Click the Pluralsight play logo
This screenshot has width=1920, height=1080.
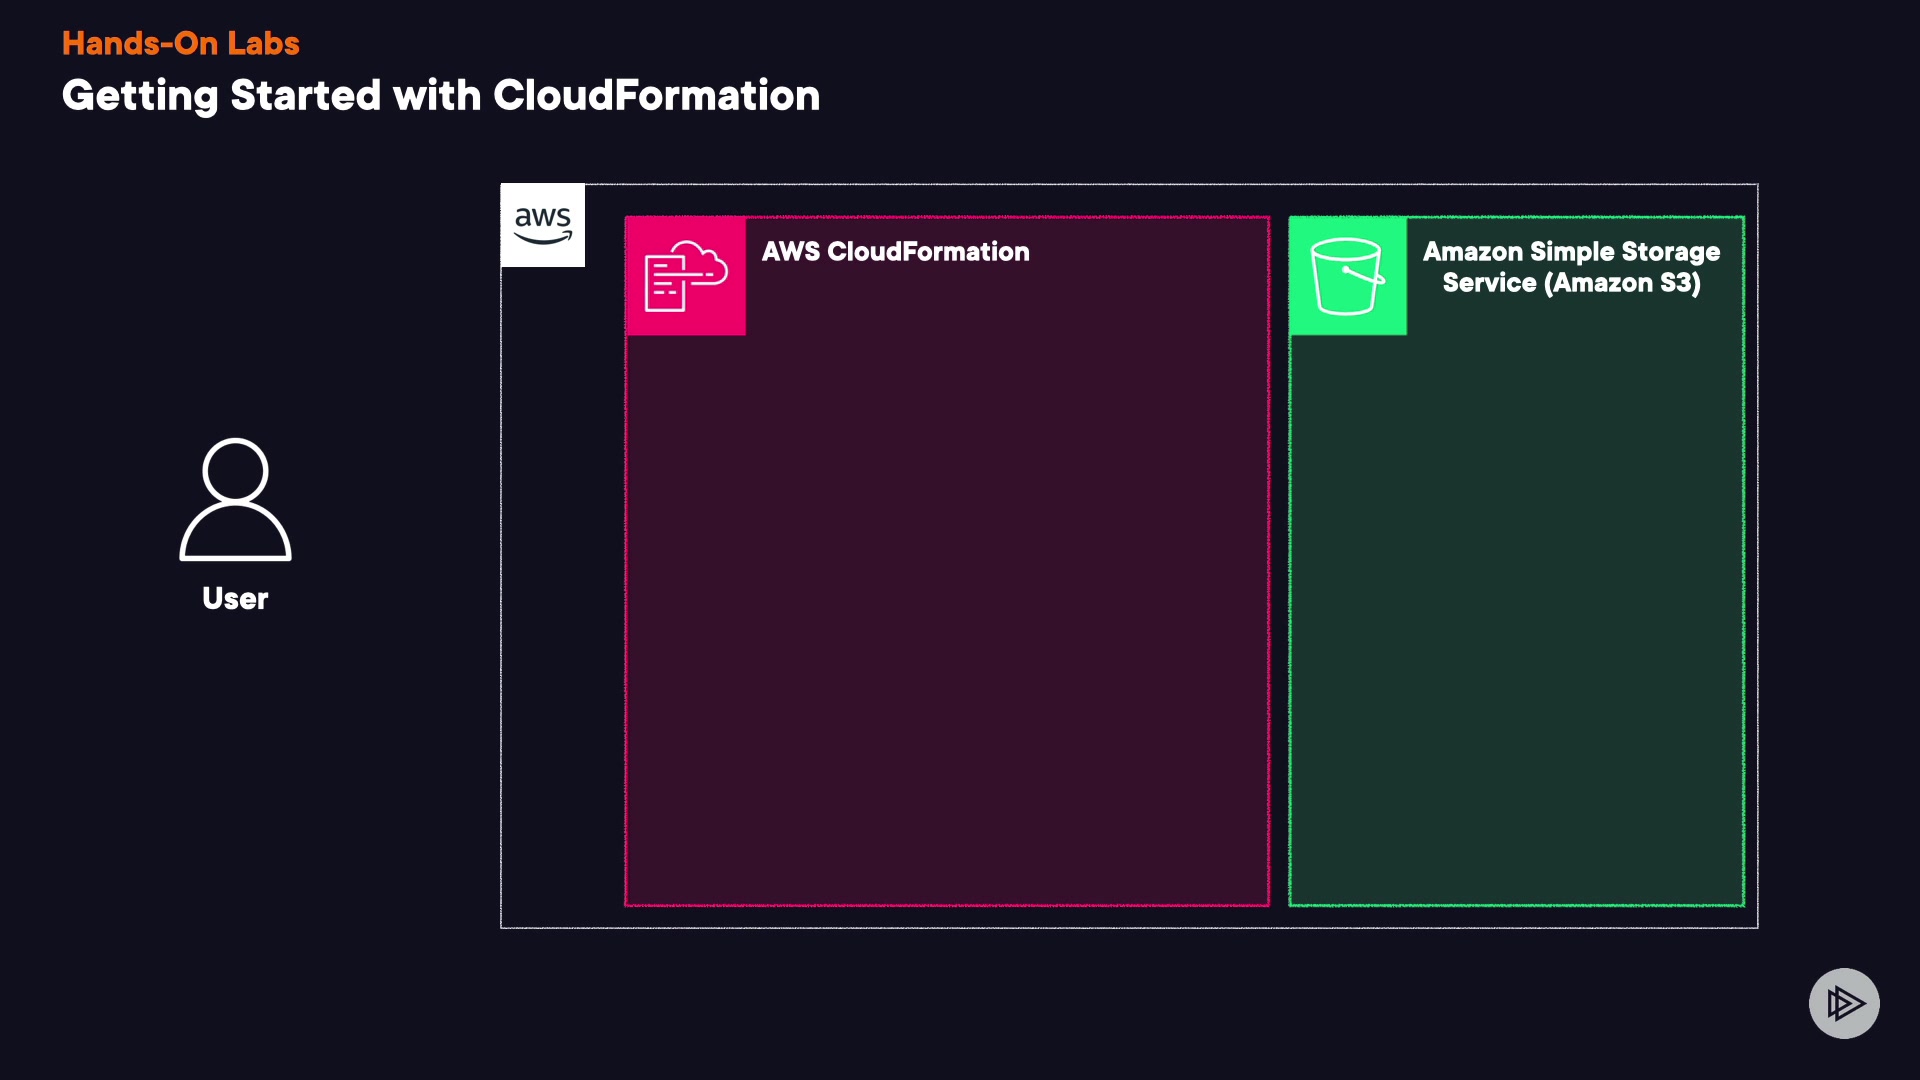pos(1844,1003)
